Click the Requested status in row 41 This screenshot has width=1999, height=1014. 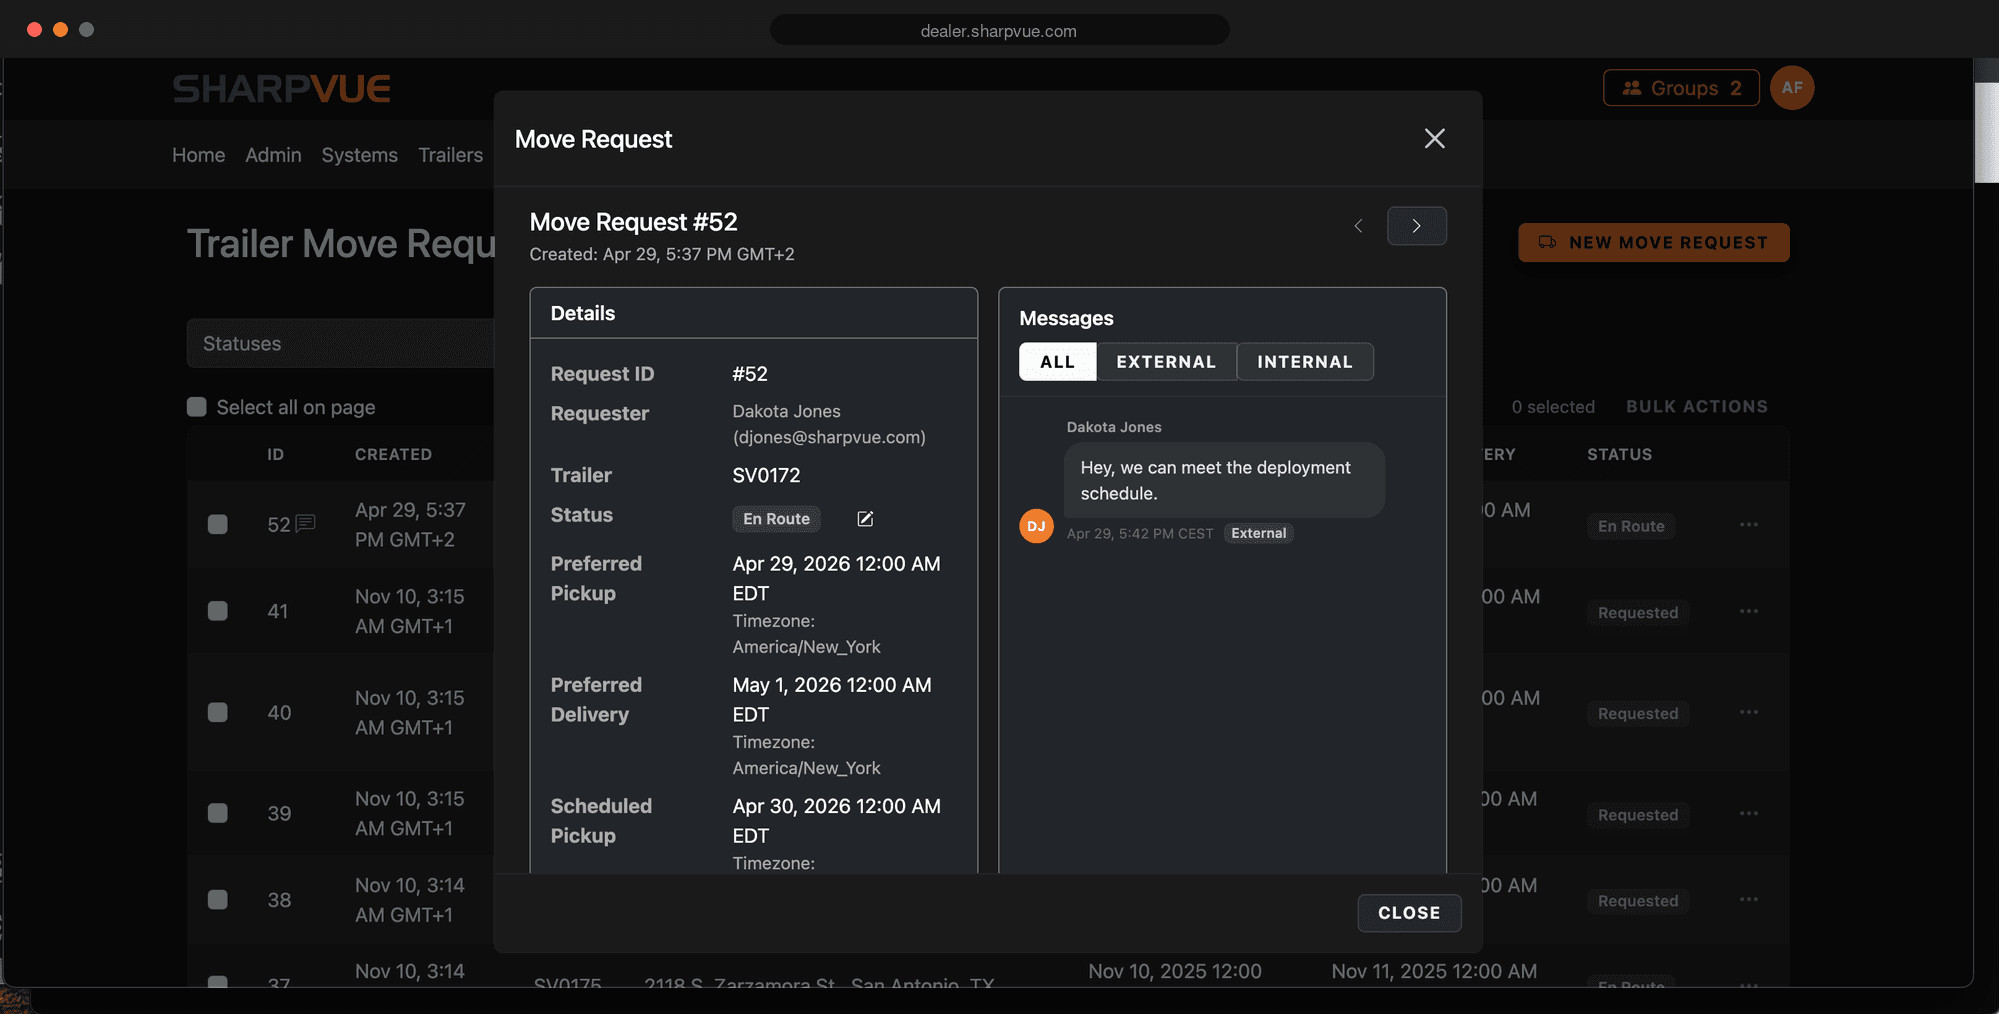point(1638,612)
